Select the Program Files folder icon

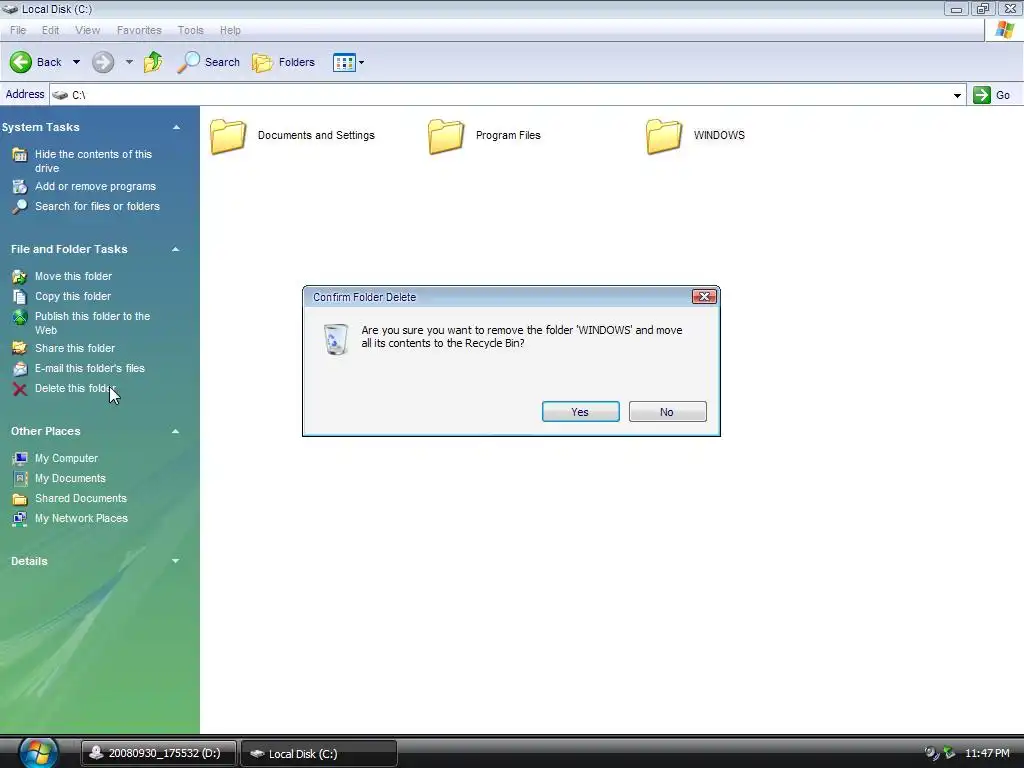point(446,136)
